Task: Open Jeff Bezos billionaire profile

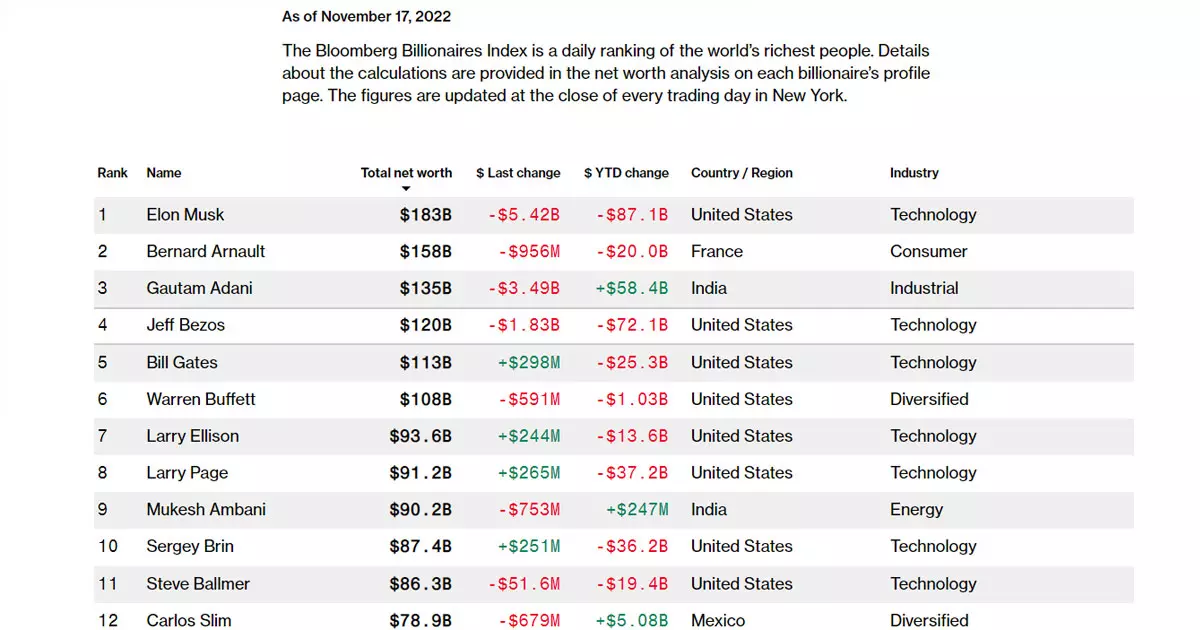Action: tap(186, 325)
